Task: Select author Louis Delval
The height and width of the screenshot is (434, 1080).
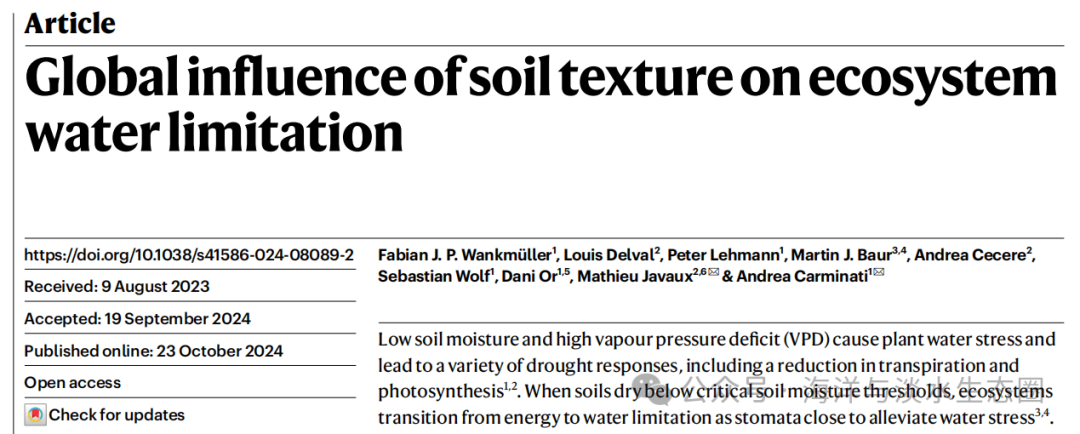Action: coord(608,255)
